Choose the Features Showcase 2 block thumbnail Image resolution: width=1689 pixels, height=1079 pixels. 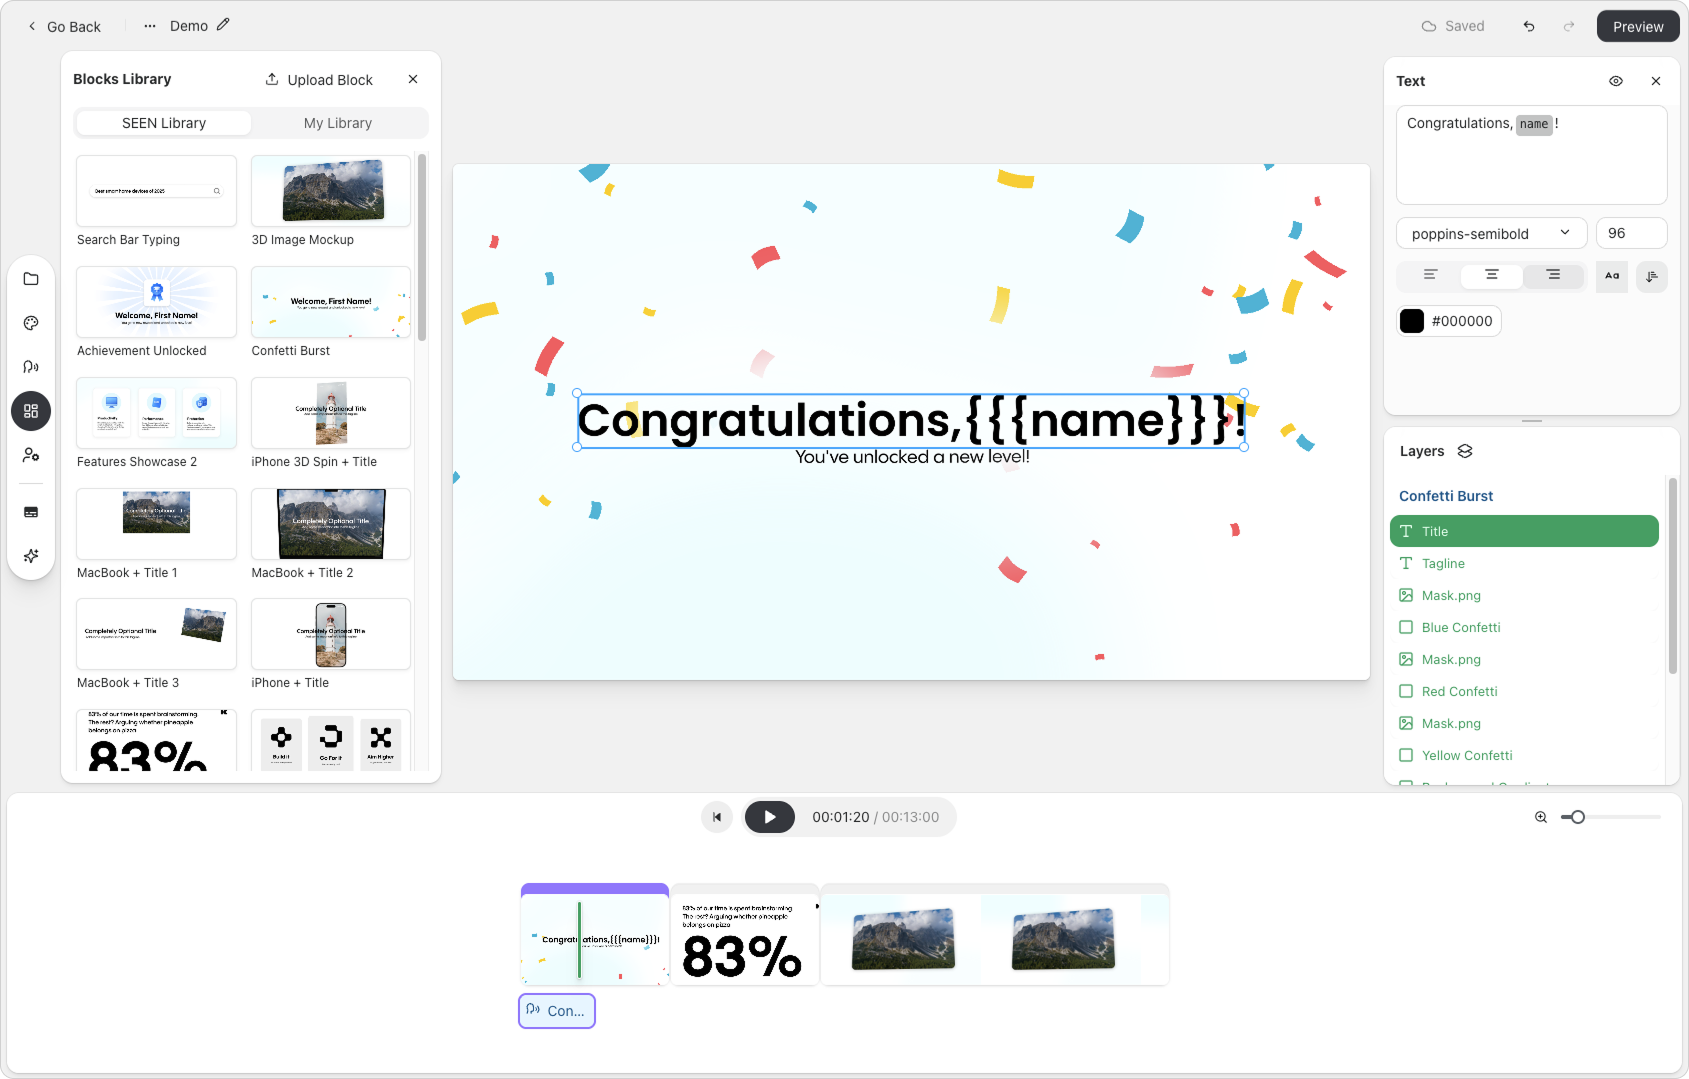tap(156, 413)
